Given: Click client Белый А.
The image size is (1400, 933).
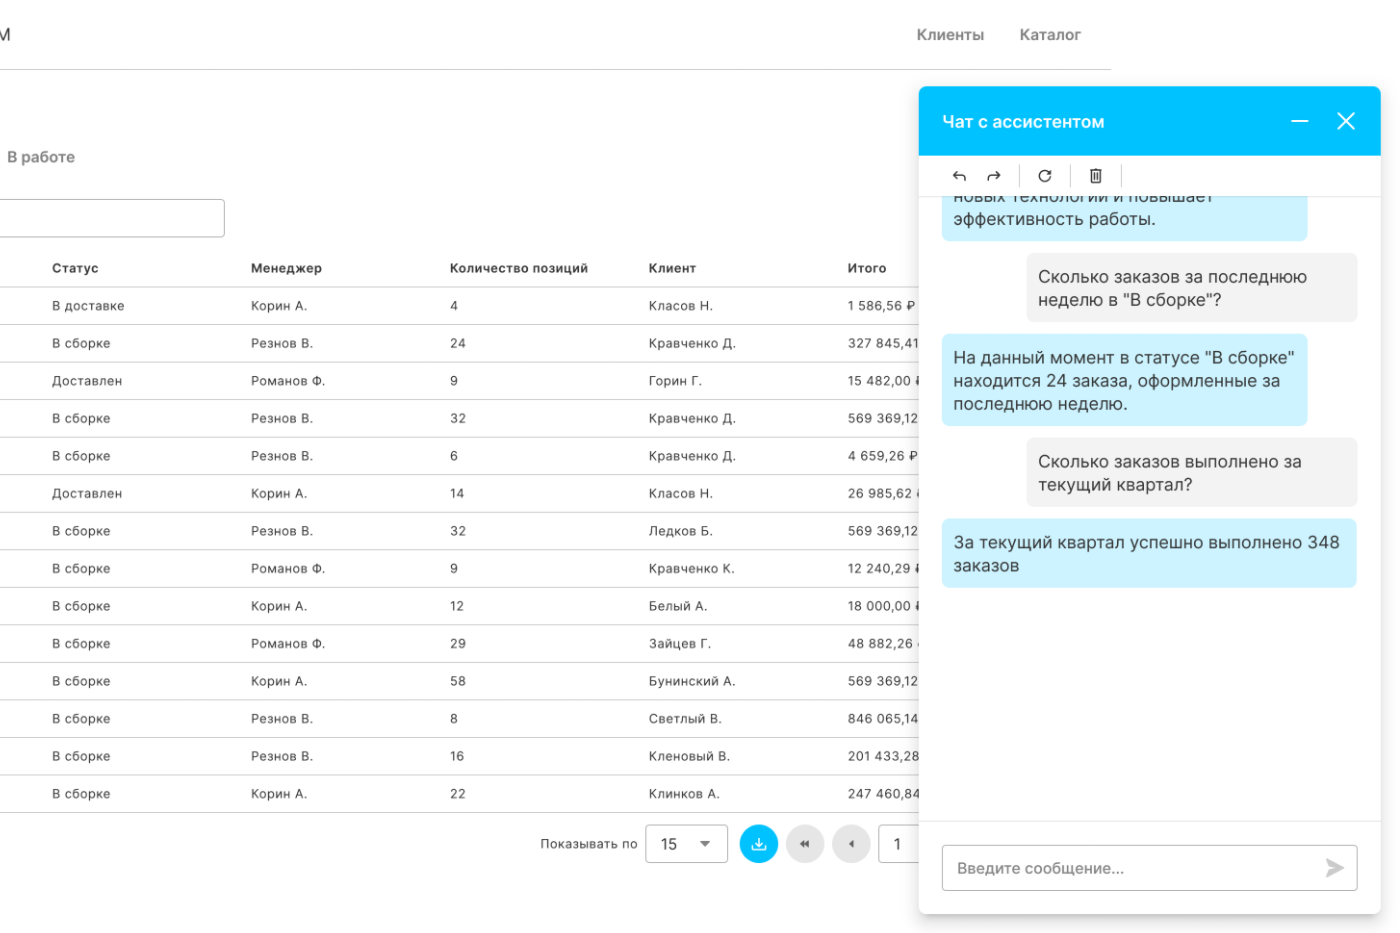Looking at the screenshot, I should click(x=678, y=606).
